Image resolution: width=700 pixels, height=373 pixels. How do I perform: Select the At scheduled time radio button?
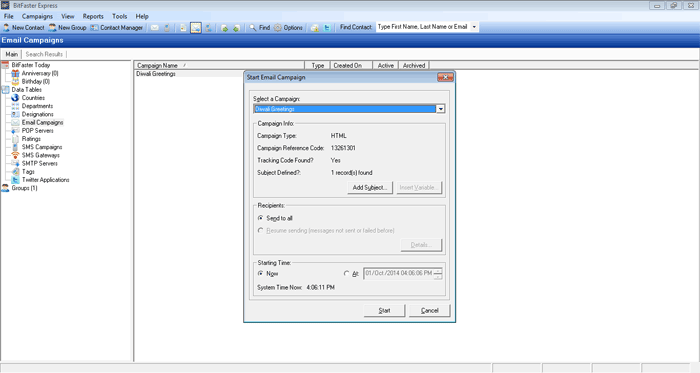(346, 274)
